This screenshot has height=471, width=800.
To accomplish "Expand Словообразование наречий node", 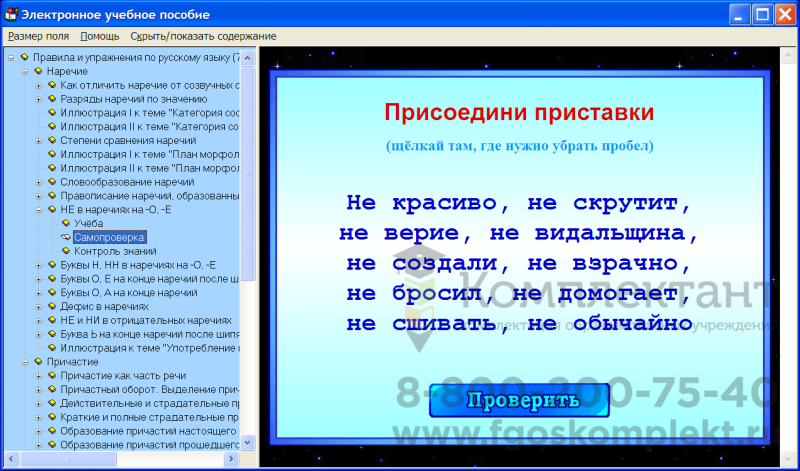I will coord(38,182).
